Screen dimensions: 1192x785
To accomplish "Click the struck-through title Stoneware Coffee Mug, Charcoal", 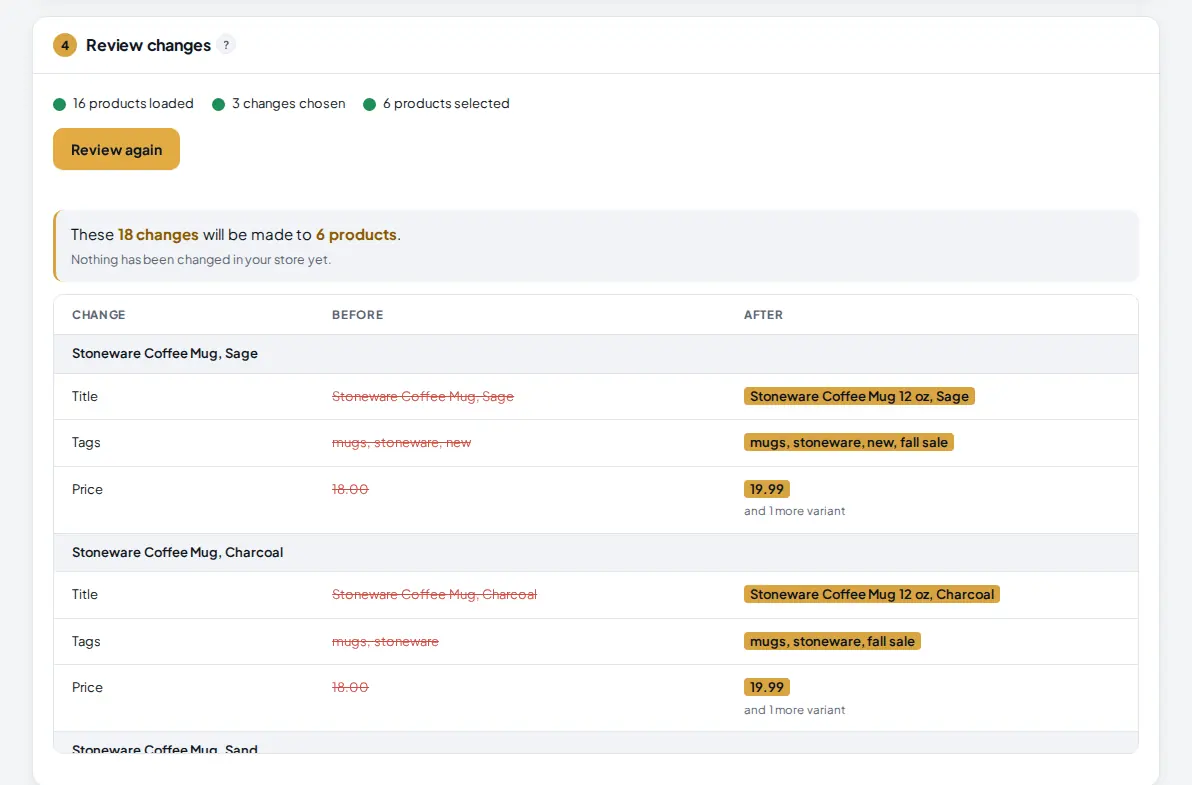I will click(x=434, y=594).
